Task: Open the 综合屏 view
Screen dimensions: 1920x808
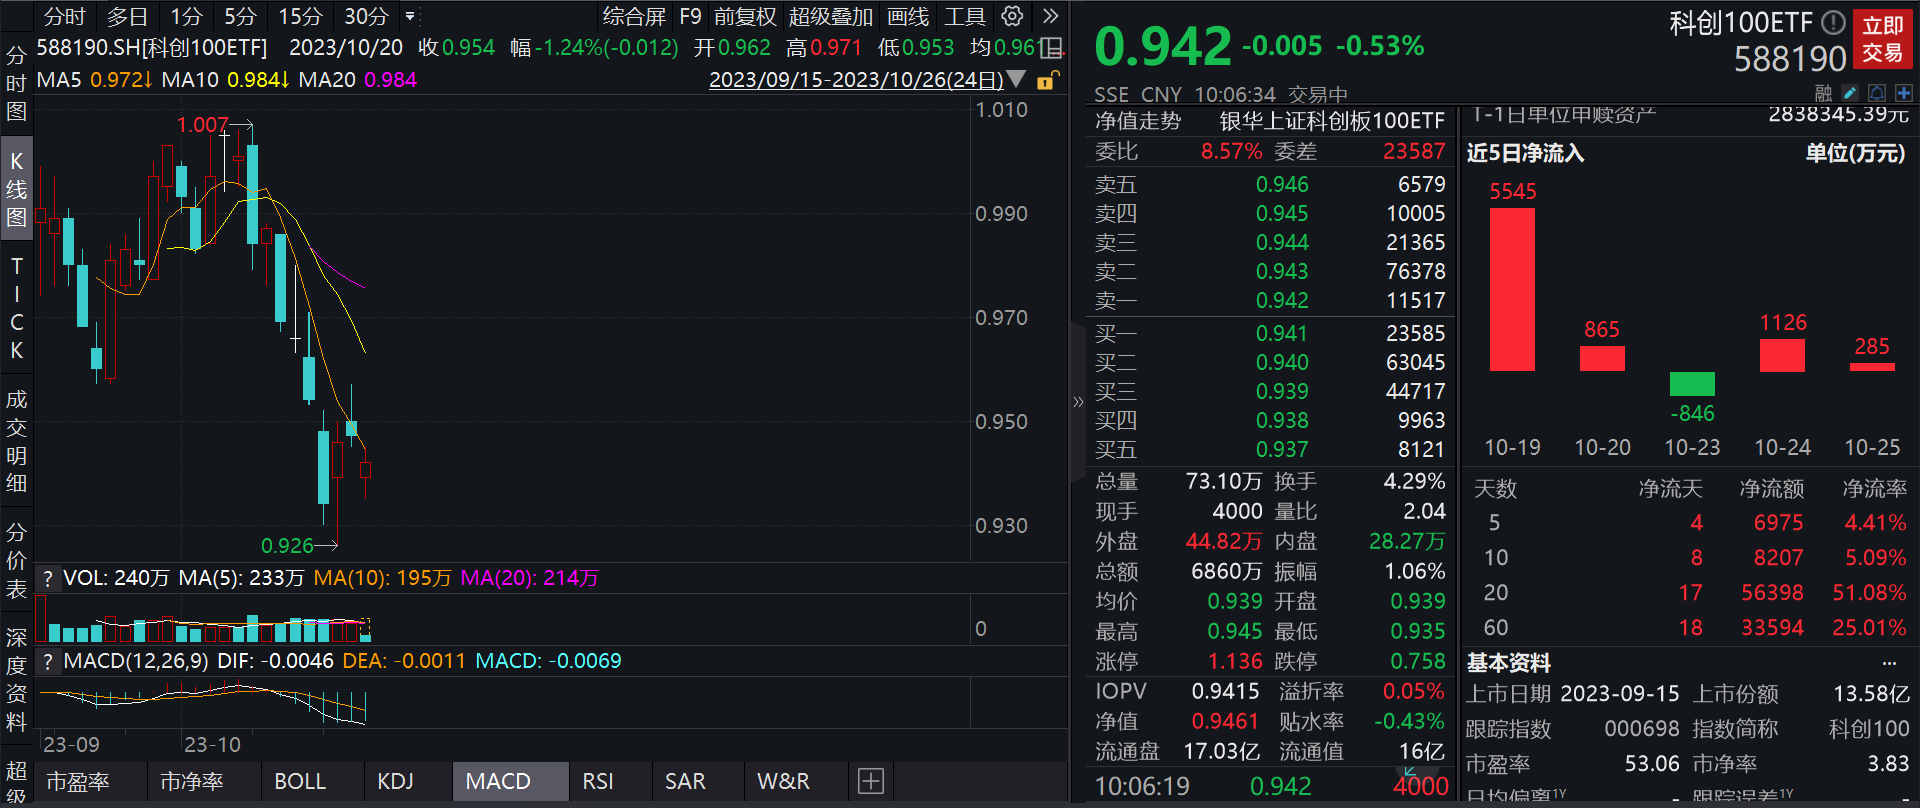Action: (x=634, y=16)
